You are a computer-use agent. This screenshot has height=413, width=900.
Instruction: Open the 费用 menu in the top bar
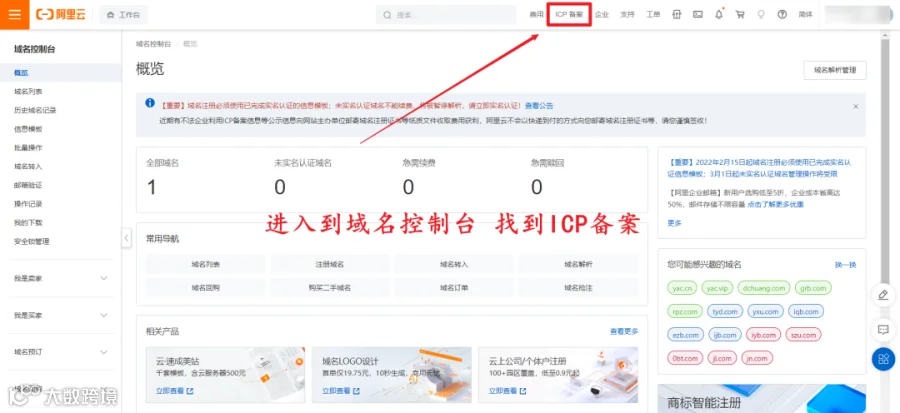tap(536, 15)
